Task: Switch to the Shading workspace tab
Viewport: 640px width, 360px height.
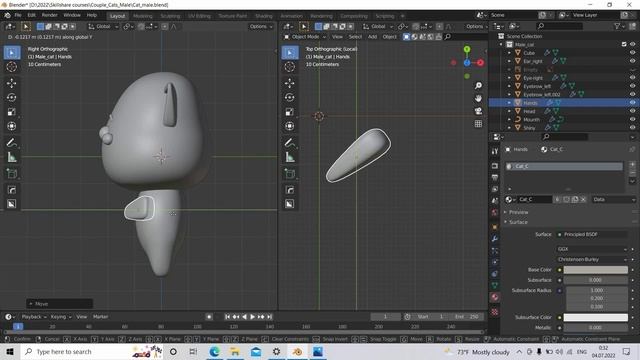Action: pos(264,16)
